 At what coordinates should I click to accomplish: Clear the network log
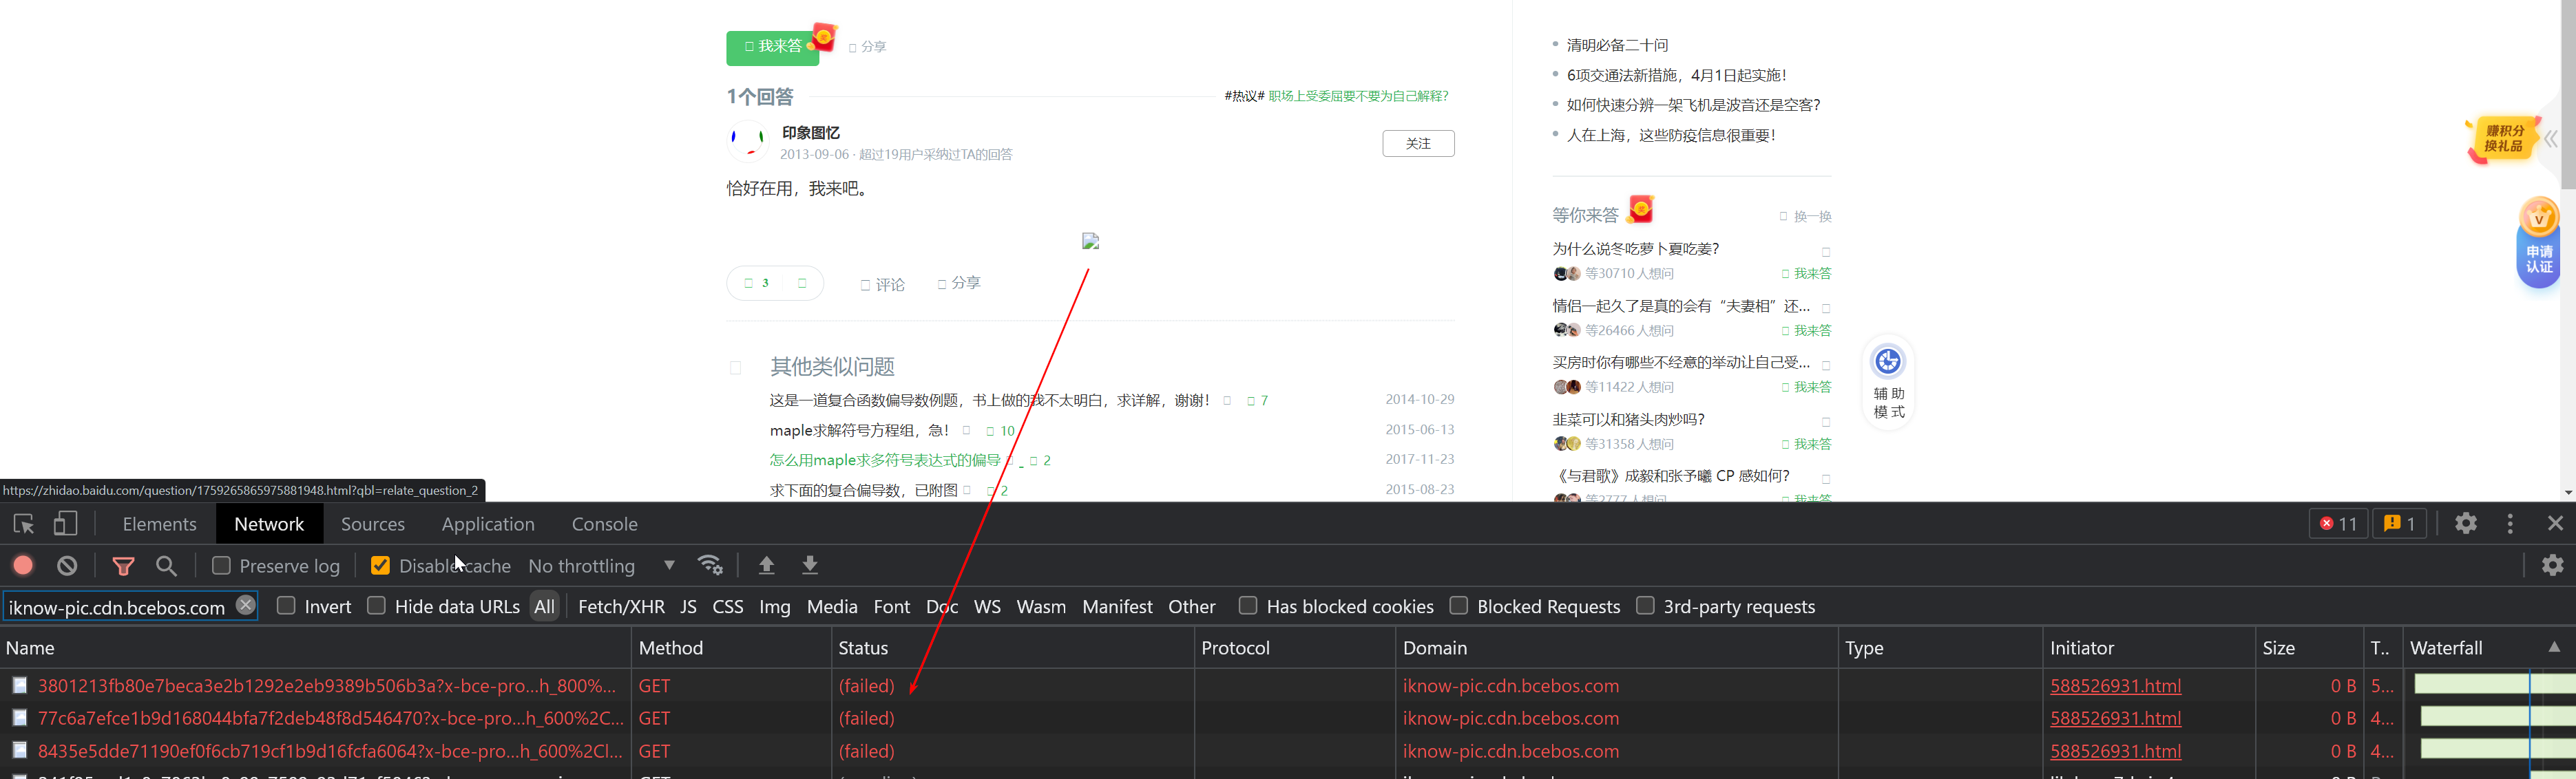pos(66,566)
